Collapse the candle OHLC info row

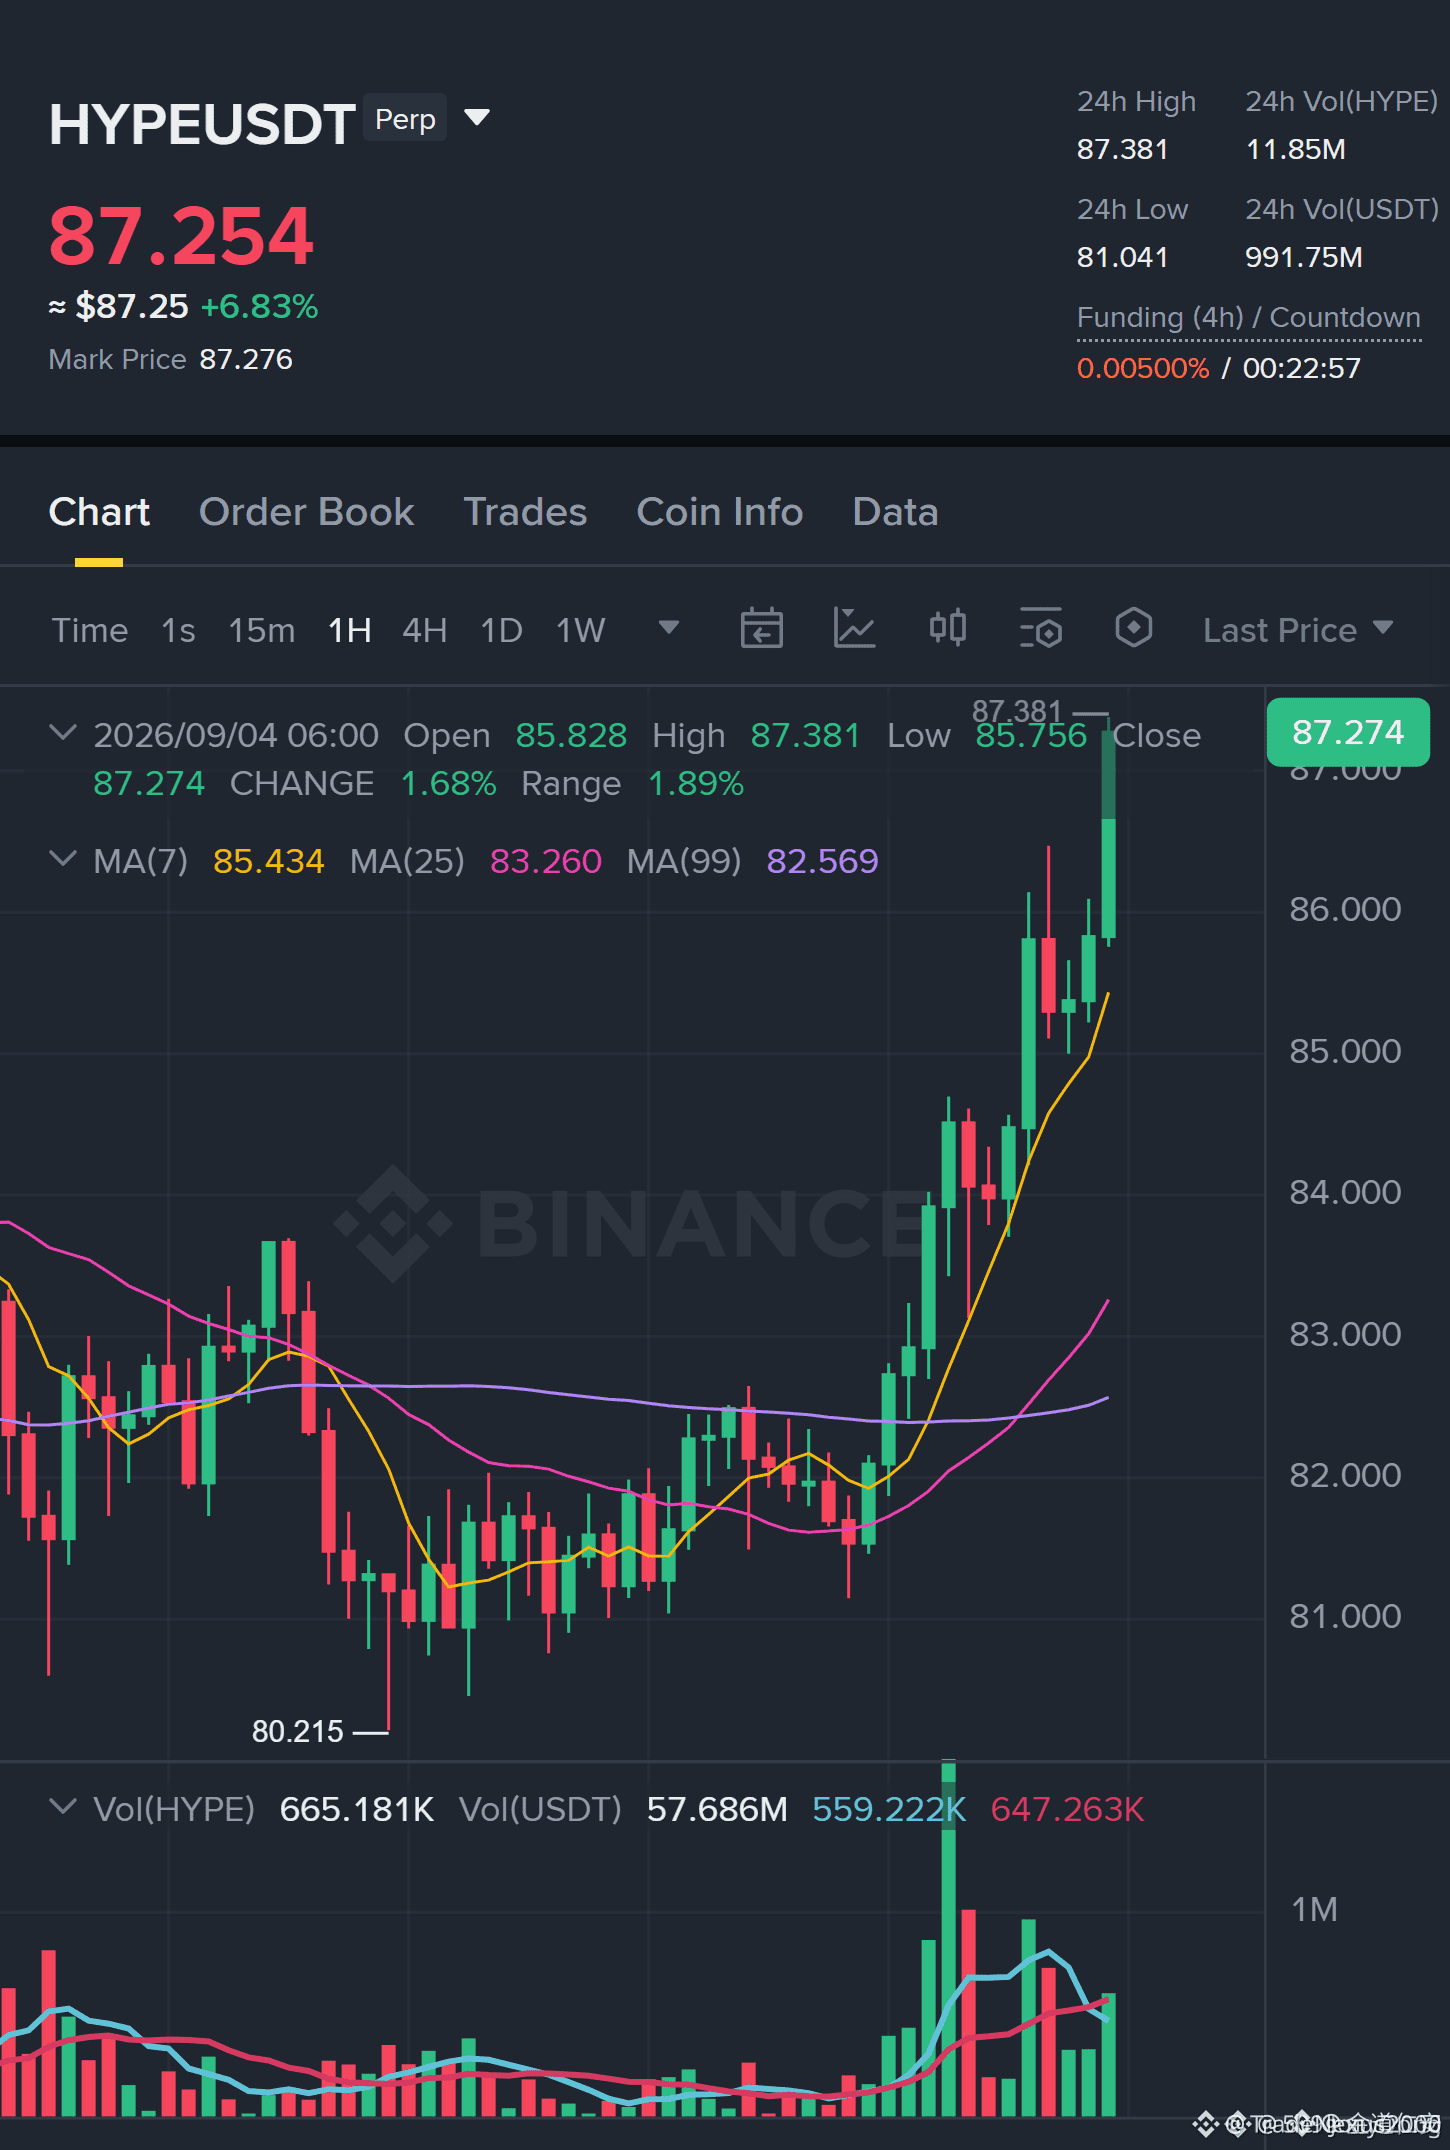coord(63,733)
